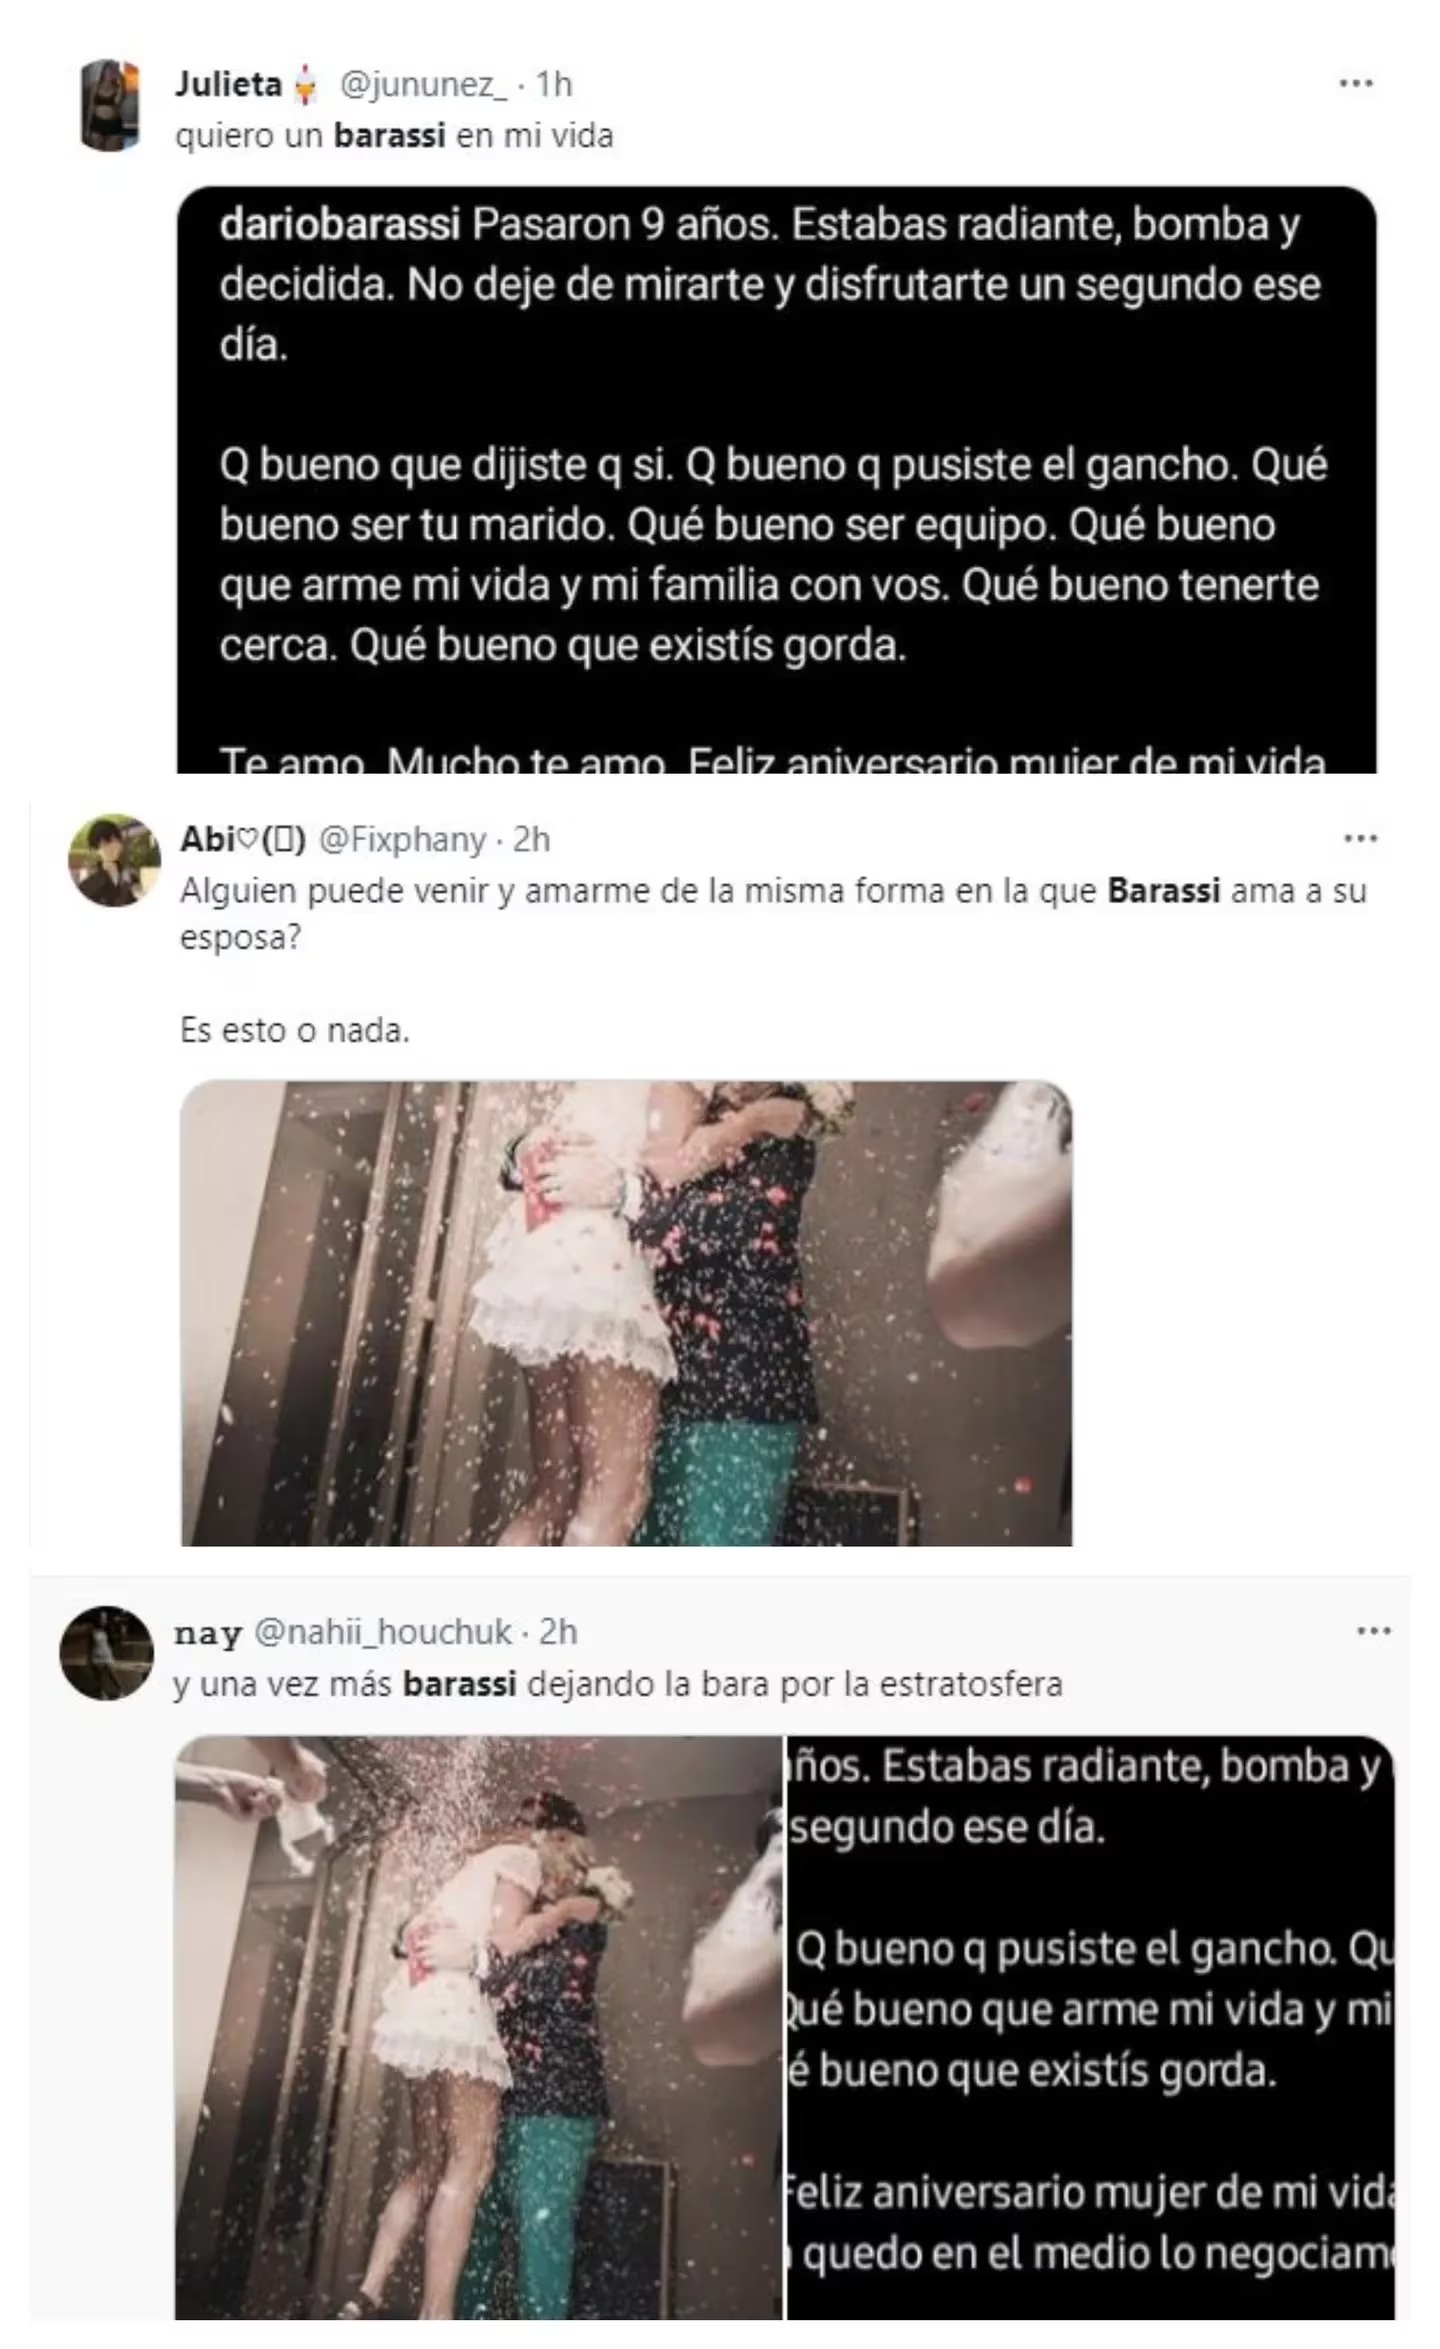
Task: Click Julieta's profile avatar
Action: [x=109, y=105]
